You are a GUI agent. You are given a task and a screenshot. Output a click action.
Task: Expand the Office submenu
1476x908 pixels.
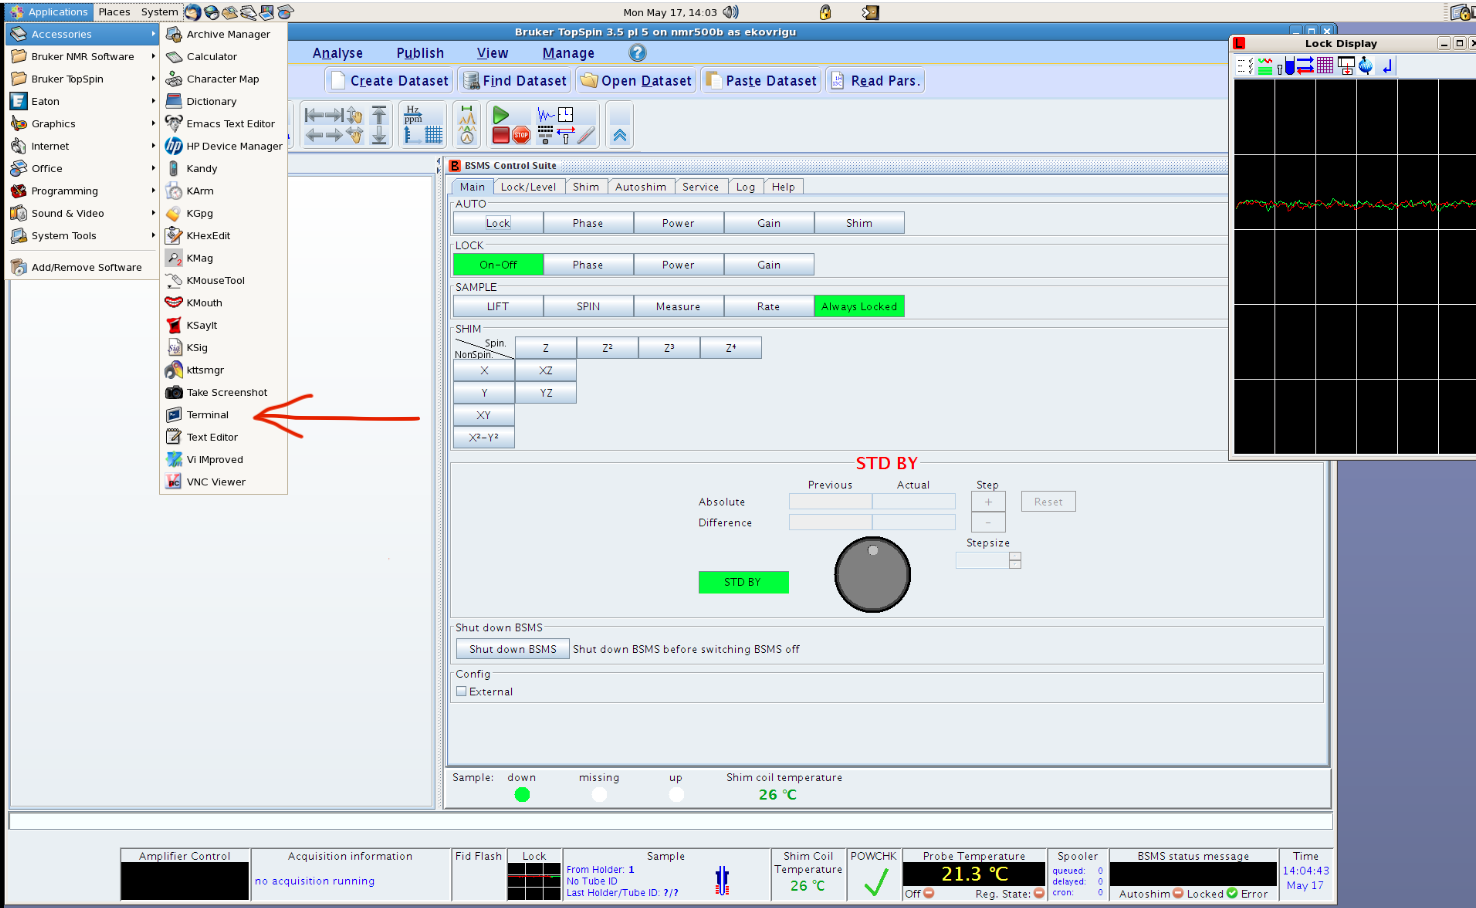click(83, 169)
